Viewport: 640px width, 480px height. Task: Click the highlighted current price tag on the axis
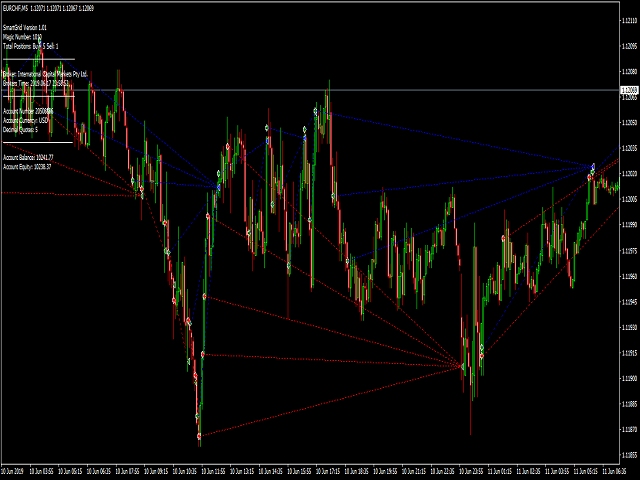pyautogui.click(x=629, y=90)
